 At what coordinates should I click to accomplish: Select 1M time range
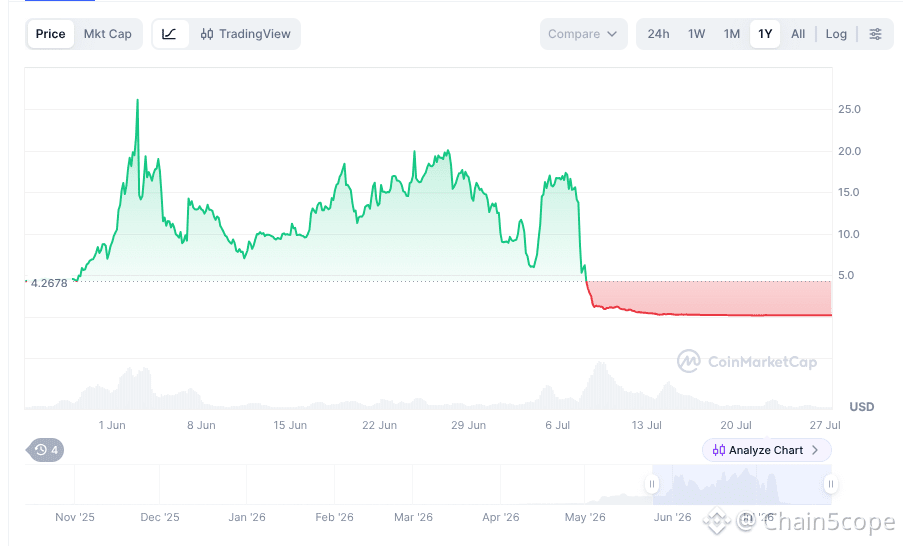pyautogui.click(x=731, y=34)
